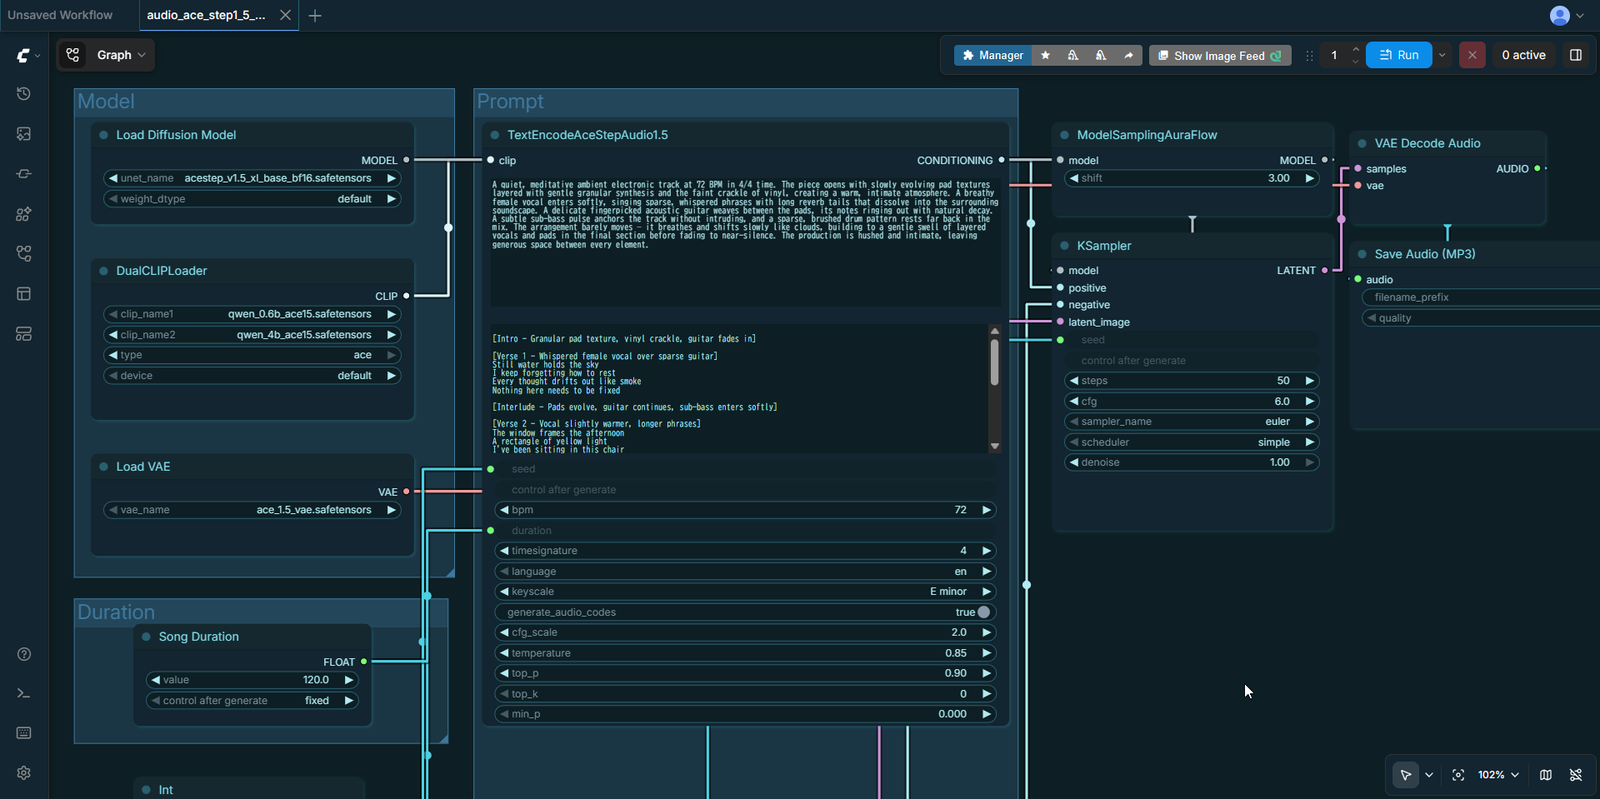1600x799 pixels.
Task: Collapse the Song Duration node dot
Action: [146, 637]
